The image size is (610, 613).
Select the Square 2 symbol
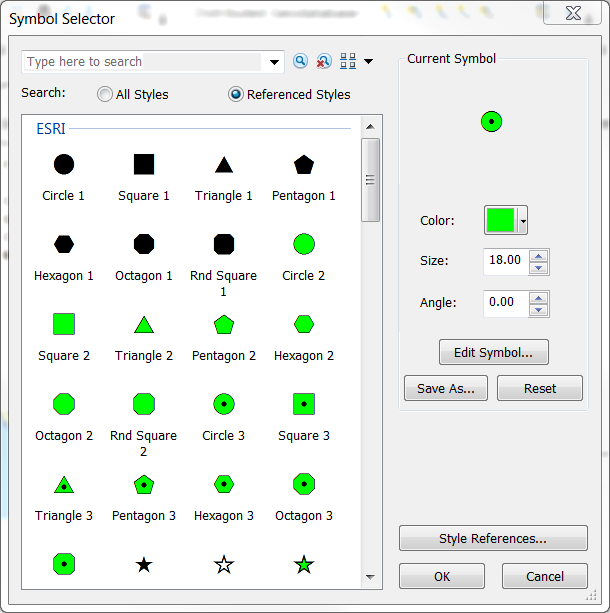point(64,324)
